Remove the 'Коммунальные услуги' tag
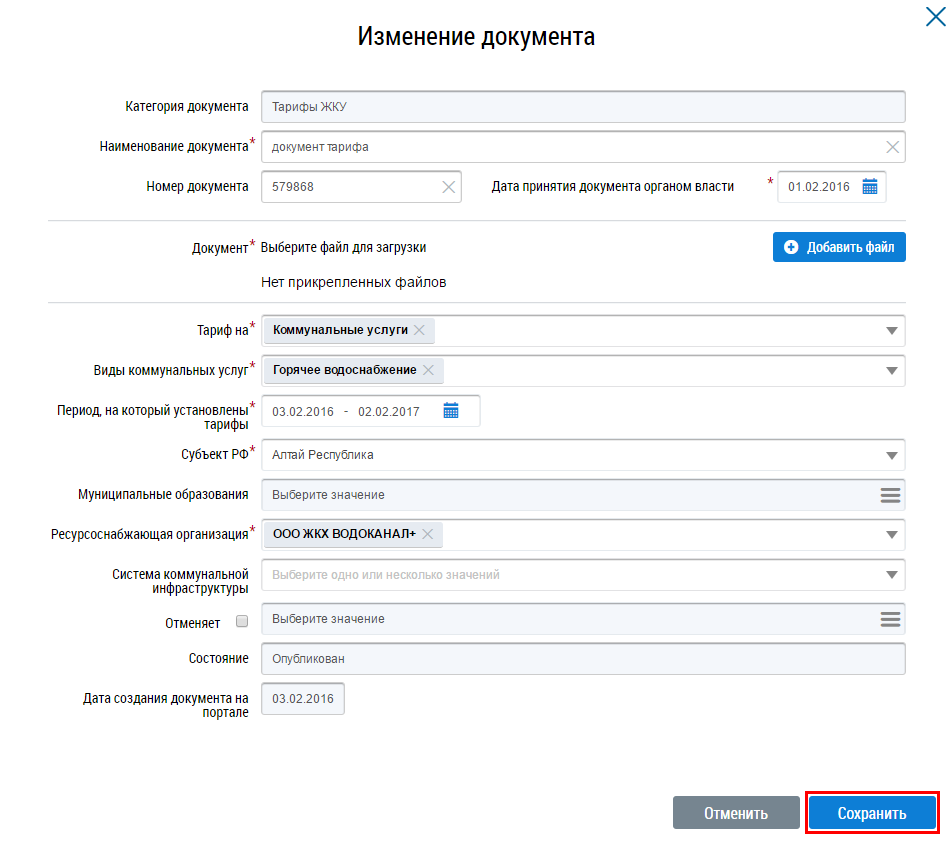 coord(419,330)
